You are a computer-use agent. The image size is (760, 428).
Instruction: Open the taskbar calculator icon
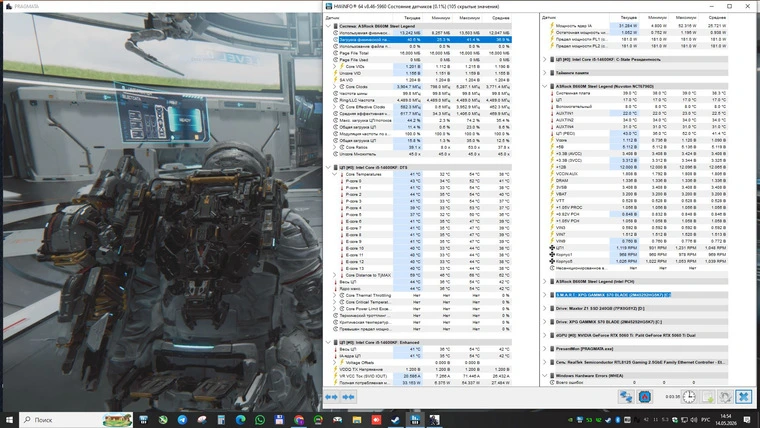pyautogui.click(x=221, y=420)
